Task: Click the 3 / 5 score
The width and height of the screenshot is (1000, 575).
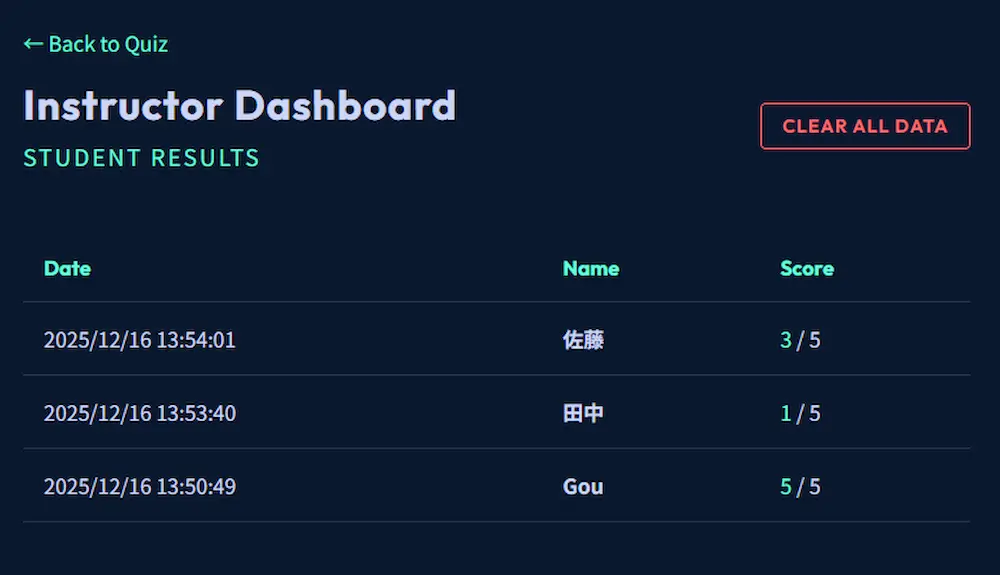Action: click(800, 340)
